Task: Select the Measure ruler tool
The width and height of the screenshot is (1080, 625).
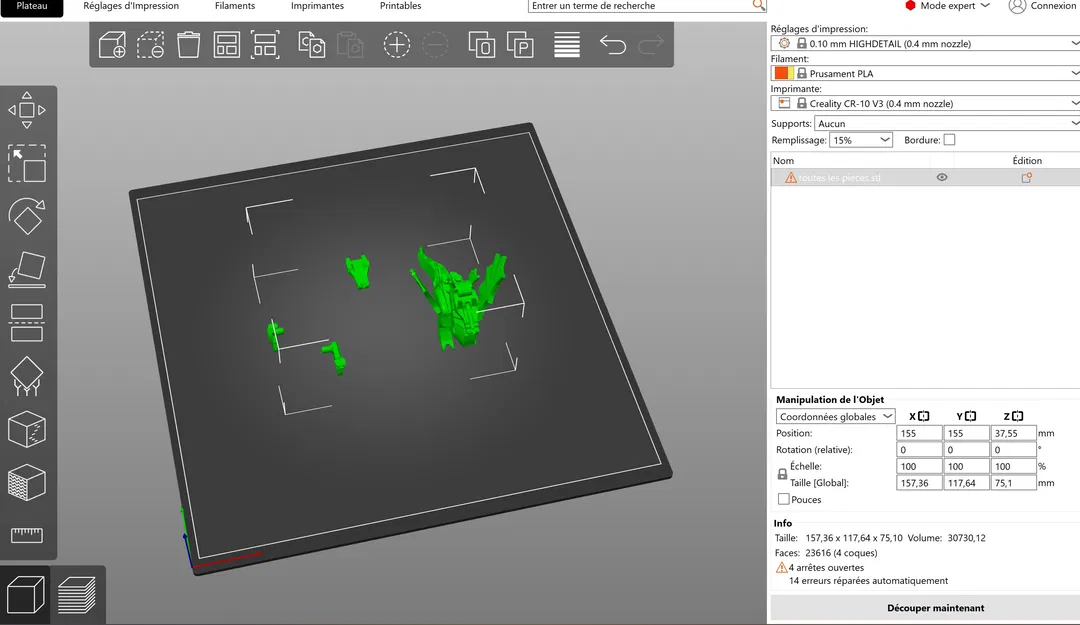Action: [27, 535]
